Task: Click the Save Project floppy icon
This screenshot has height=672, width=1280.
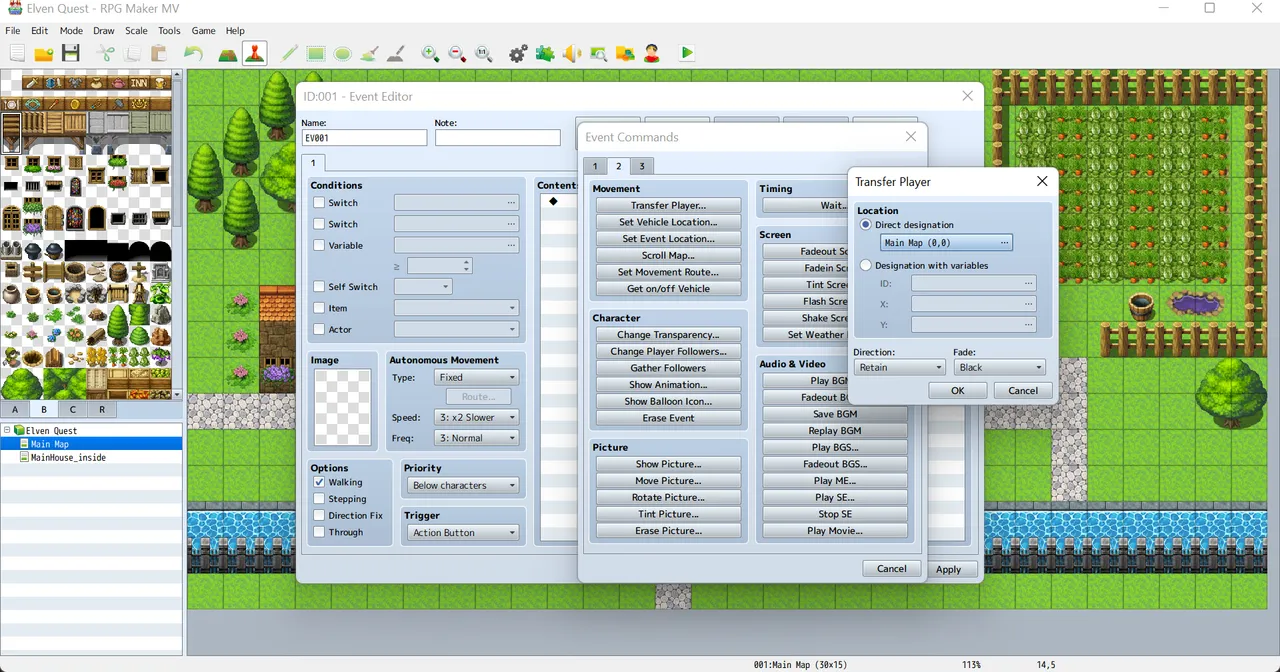Action: pyautogui.click(x=70, y=54)
